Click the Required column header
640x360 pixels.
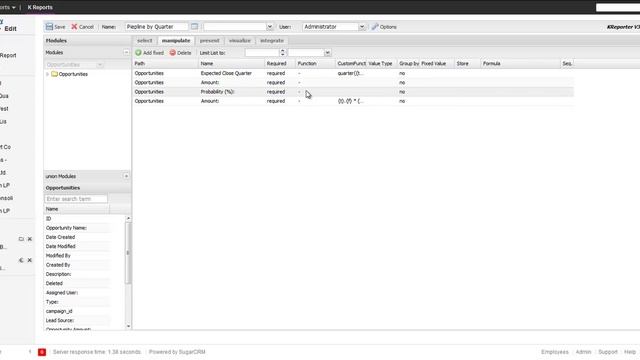click(x=280, y=64)
